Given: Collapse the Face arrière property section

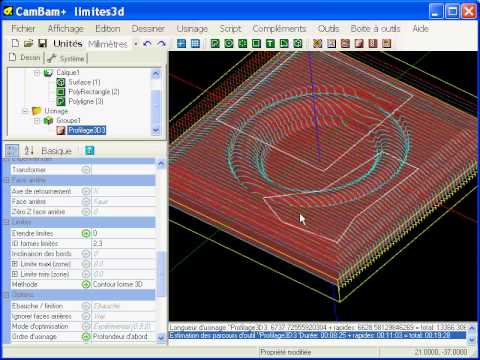Looking at the screenshot, I should 6,180.
